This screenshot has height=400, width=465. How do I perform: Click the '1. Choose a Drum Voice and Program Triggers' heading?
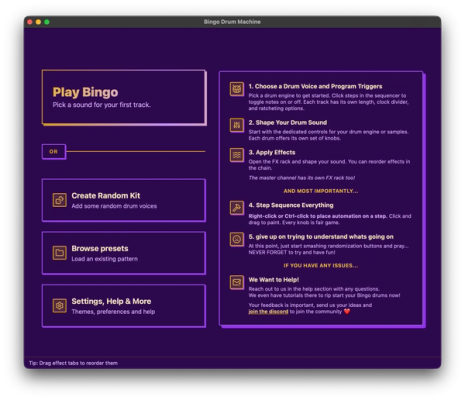pos(315,86)
